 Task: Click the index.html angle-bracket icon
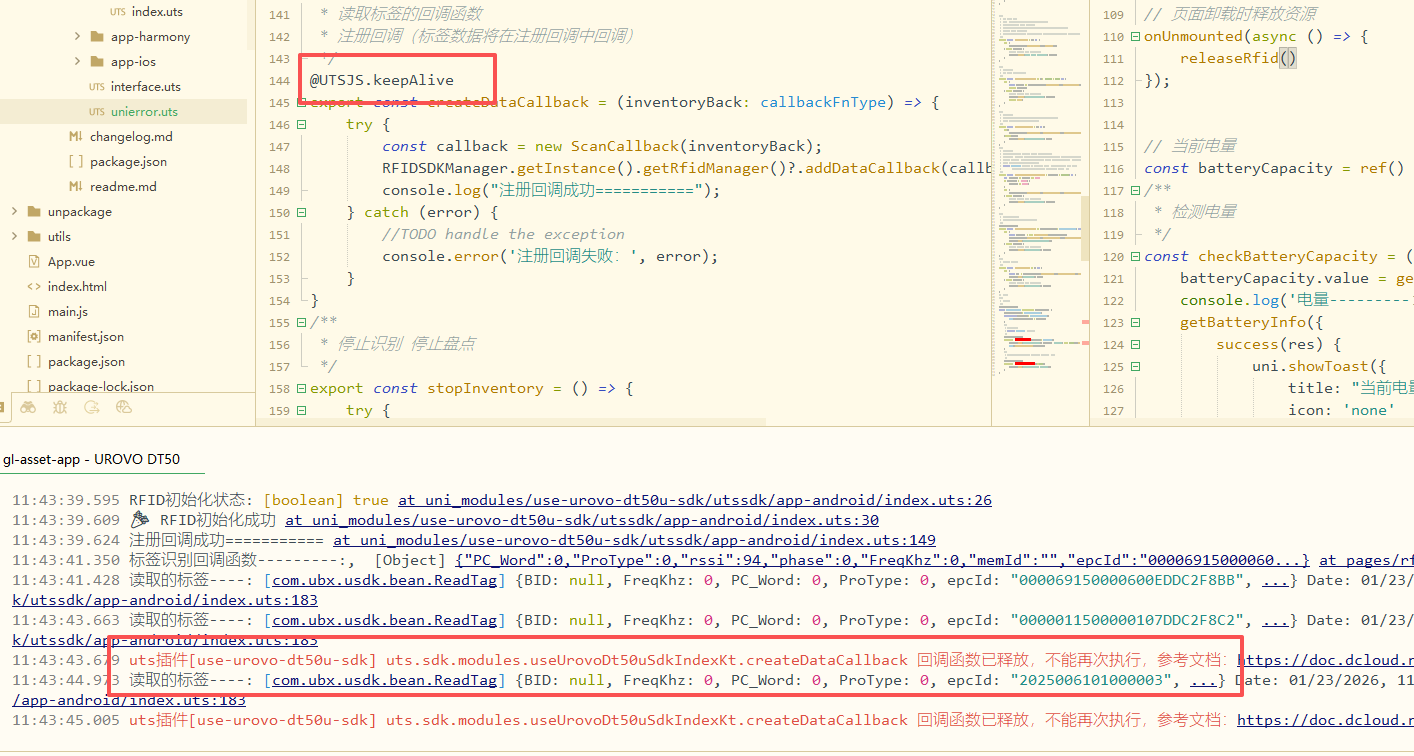34,287
